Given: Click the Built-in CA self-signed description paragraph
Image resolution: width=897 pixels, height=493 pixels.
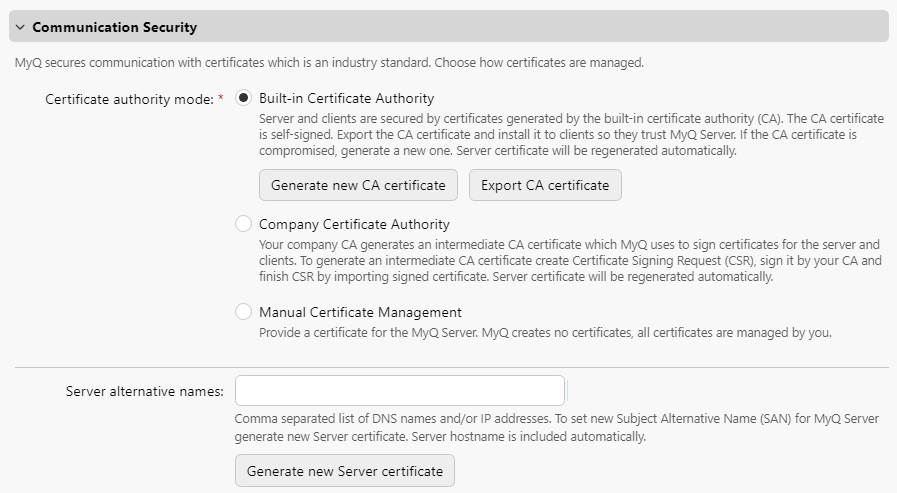Looking at the screenshot, I should pos(570,135).
